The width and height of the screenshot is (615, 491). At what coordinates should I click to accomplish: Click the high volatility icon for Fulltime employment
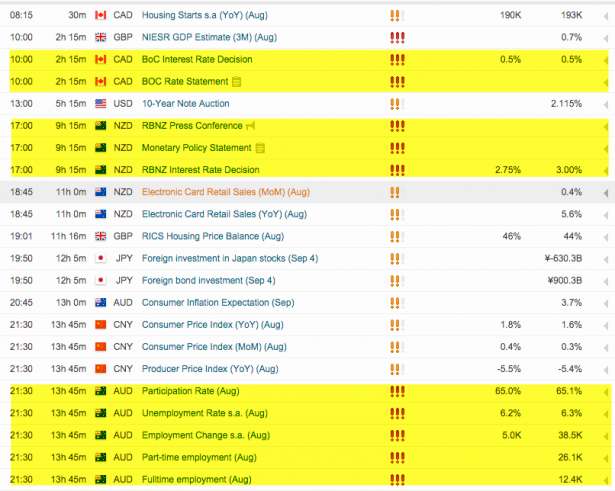tap(397, 479)
